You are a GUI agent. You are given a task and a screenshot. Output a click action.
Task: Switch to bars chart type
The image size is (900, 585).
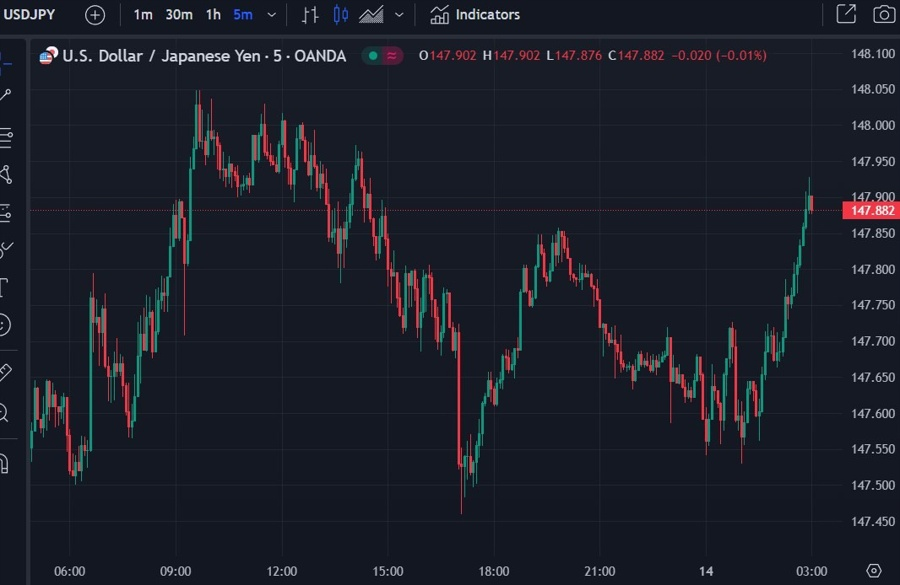pos(310,15)
